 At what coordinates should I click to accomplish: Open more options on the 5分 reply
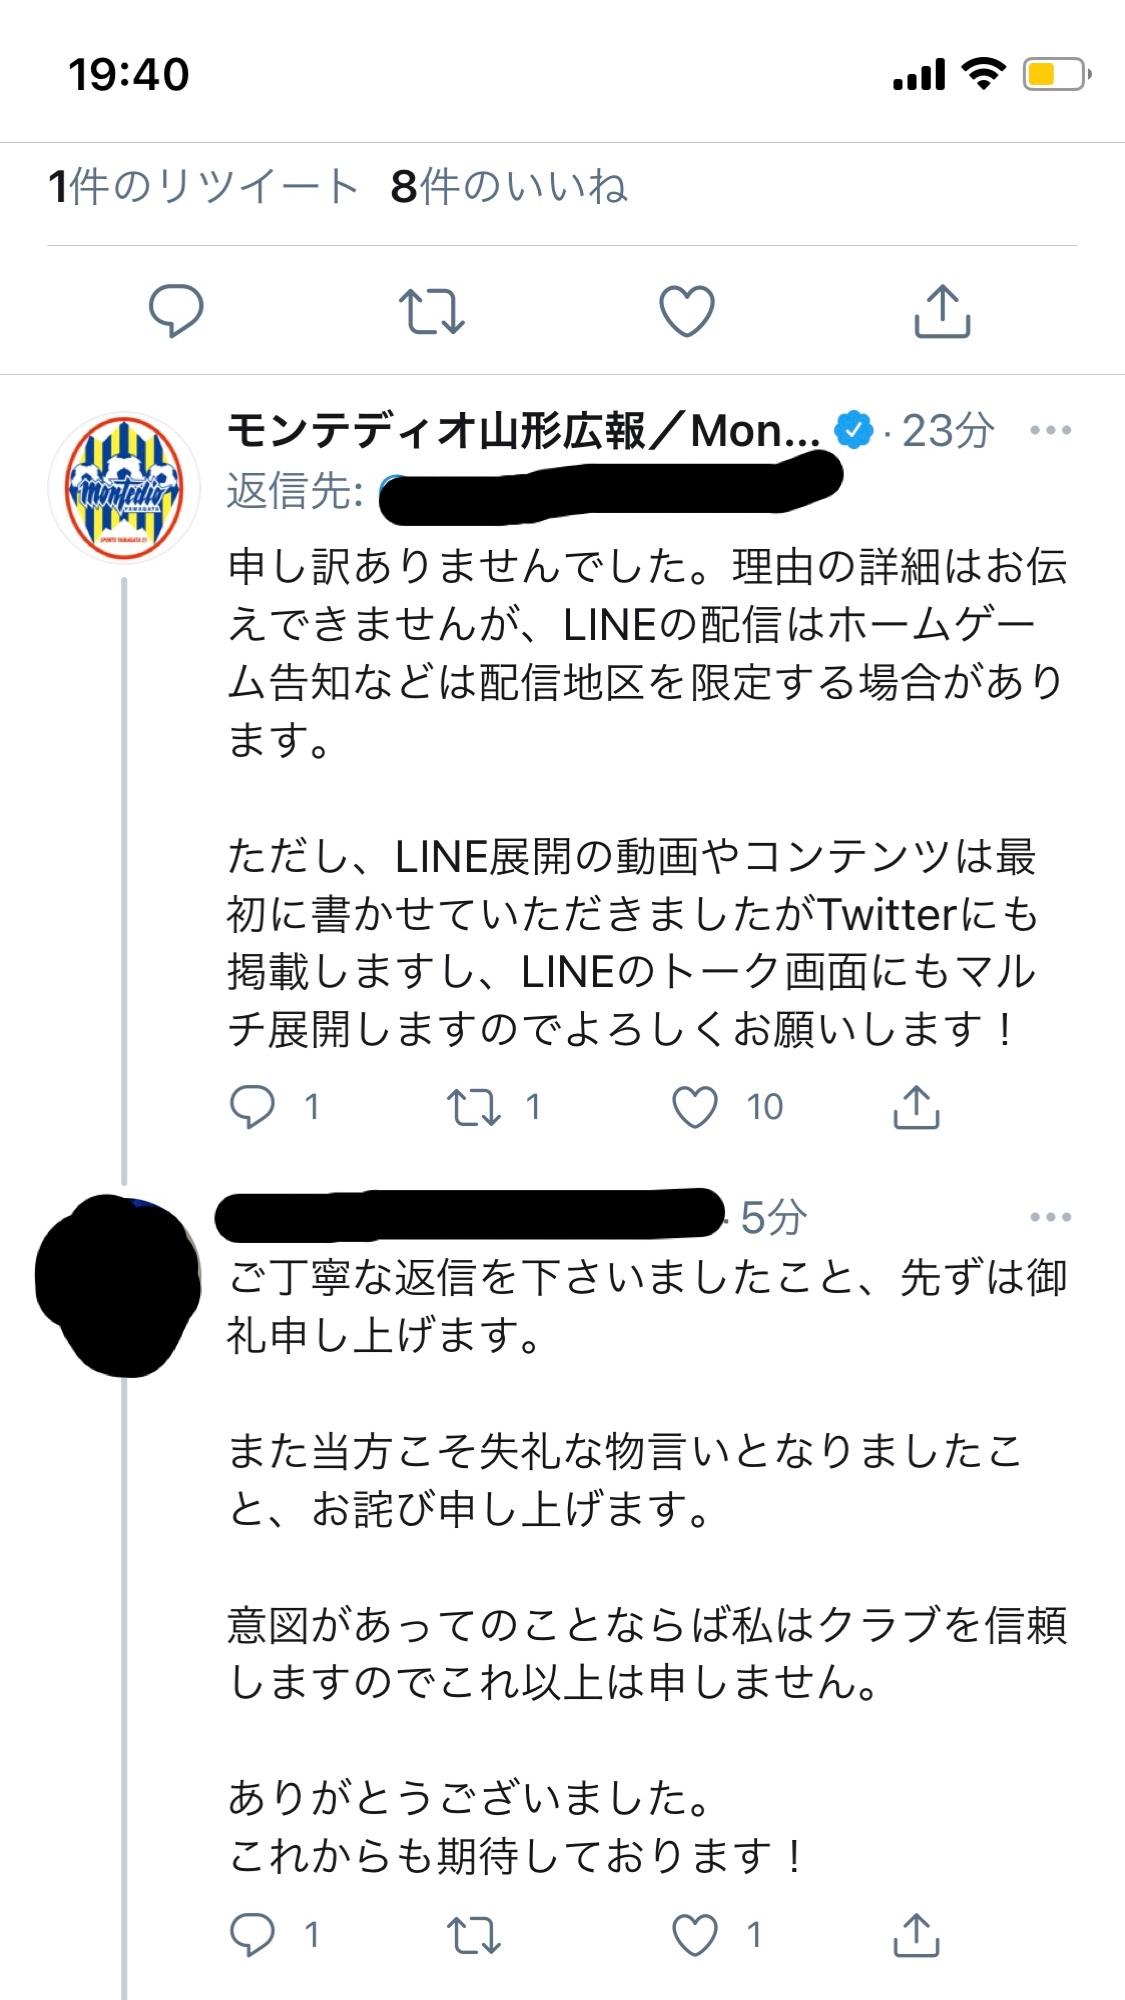[x=1050, y=1217]
